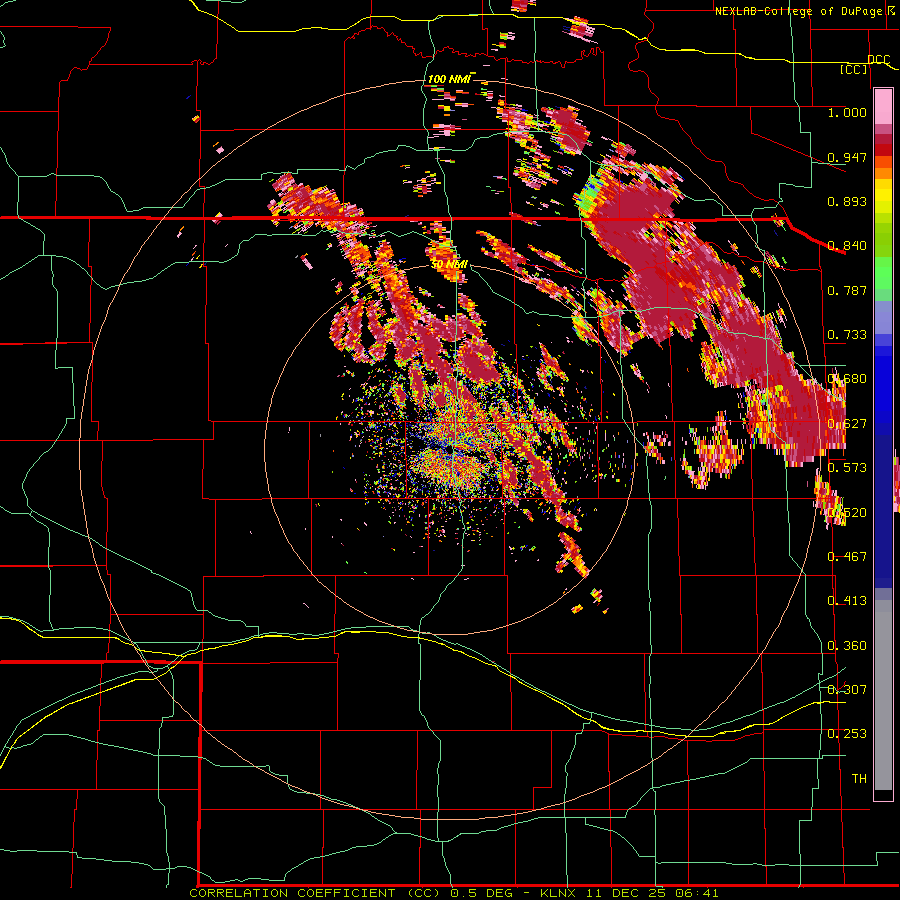900x900 pixels.
Task: Click the 0.947 scale label
Action: pyautogui.click(x=847, y=157)
